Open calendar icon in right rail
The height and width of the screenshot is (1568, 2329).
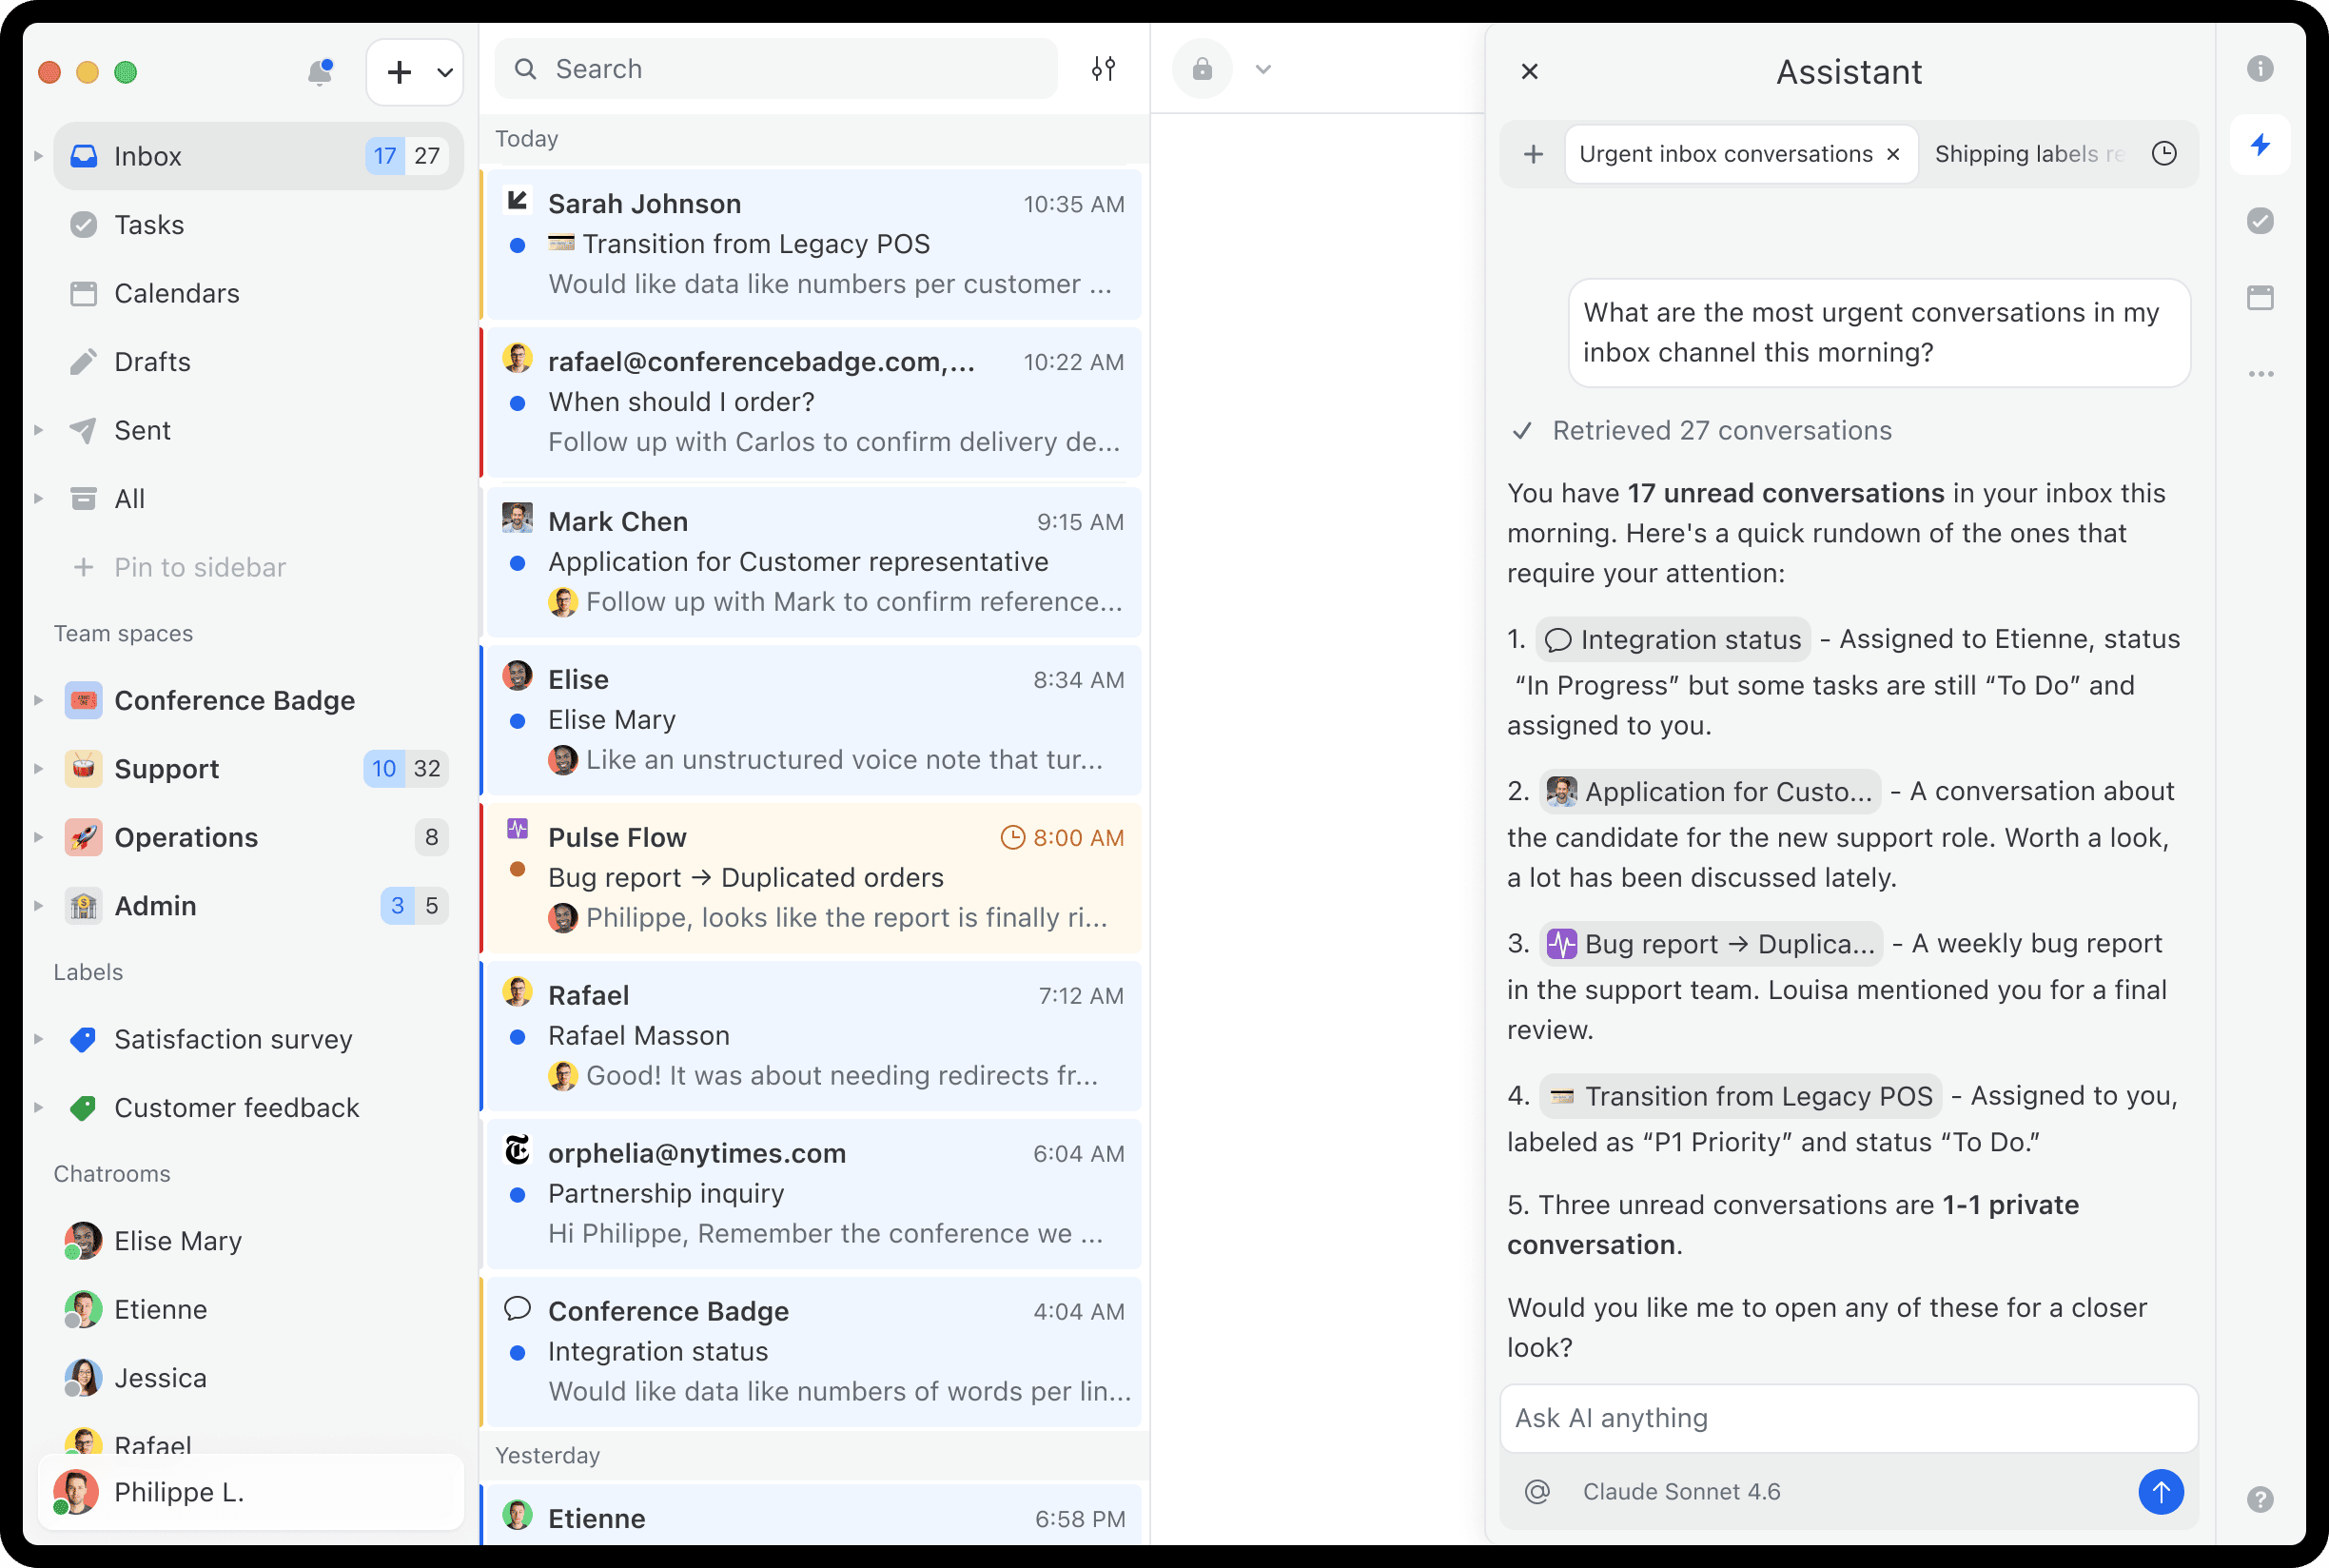(2260, 298)
